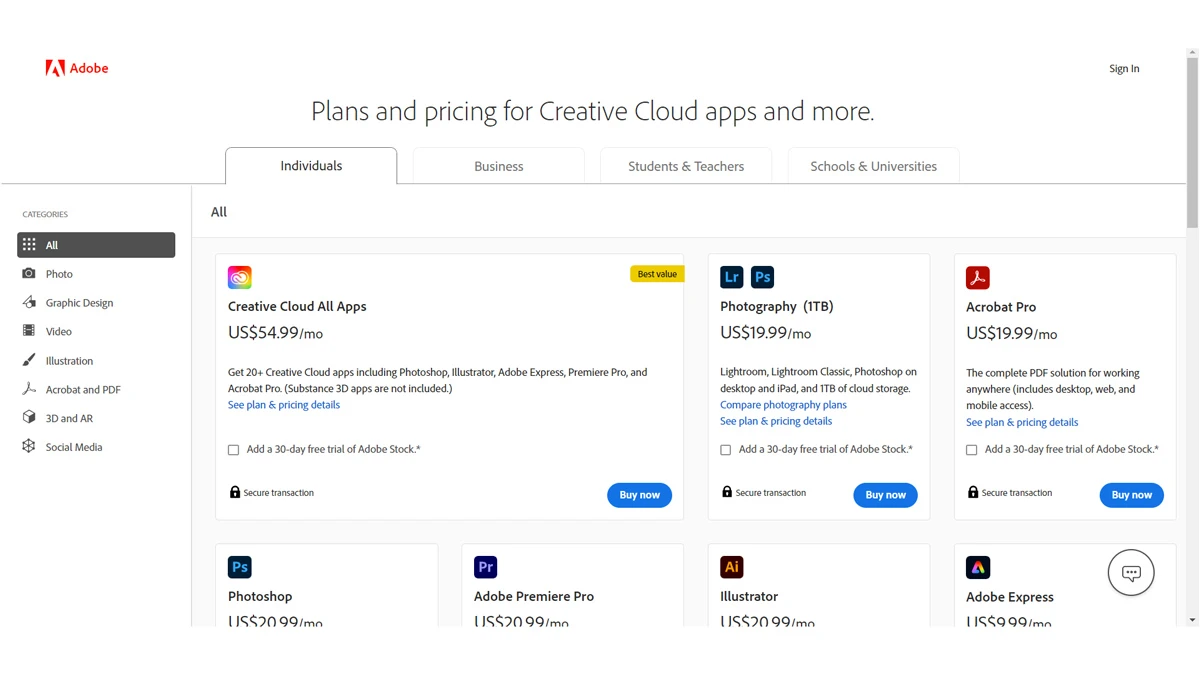Enable Adobe Stock trial for Creative Cloud All Apps
The image size is (1200, 675).
point(234,450)
